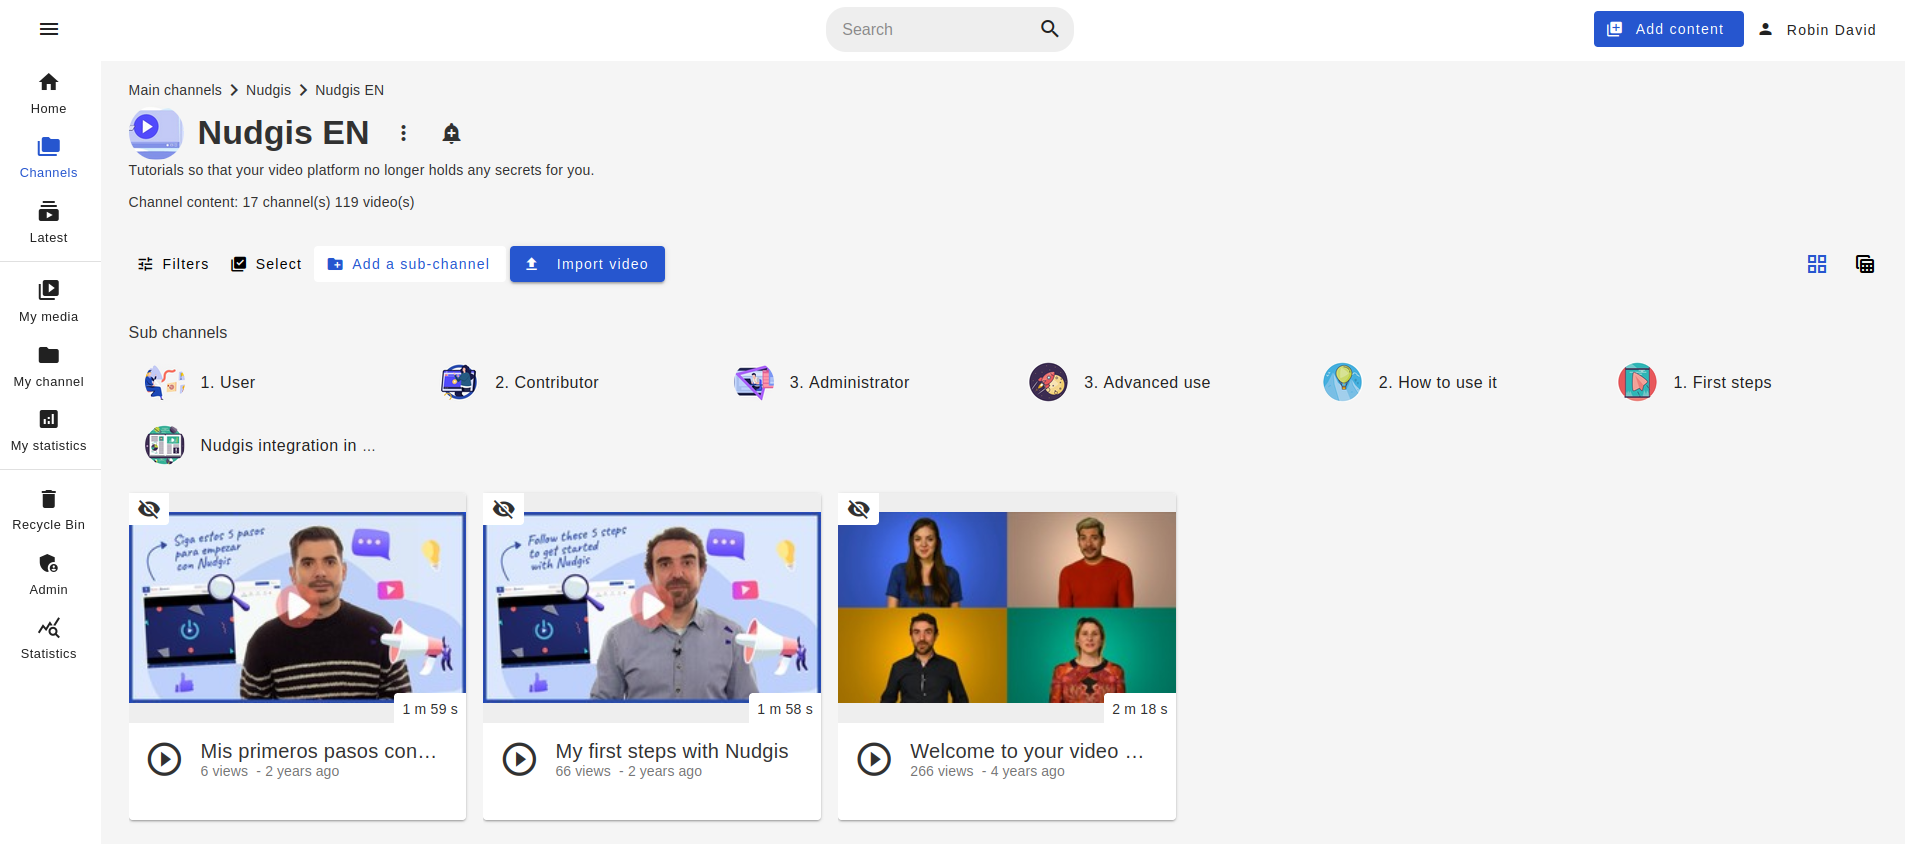Image resolution: width=1905 pixels, height=844 pixels.
Task: Open the Robin David user menu
Action: (1816, 30)
